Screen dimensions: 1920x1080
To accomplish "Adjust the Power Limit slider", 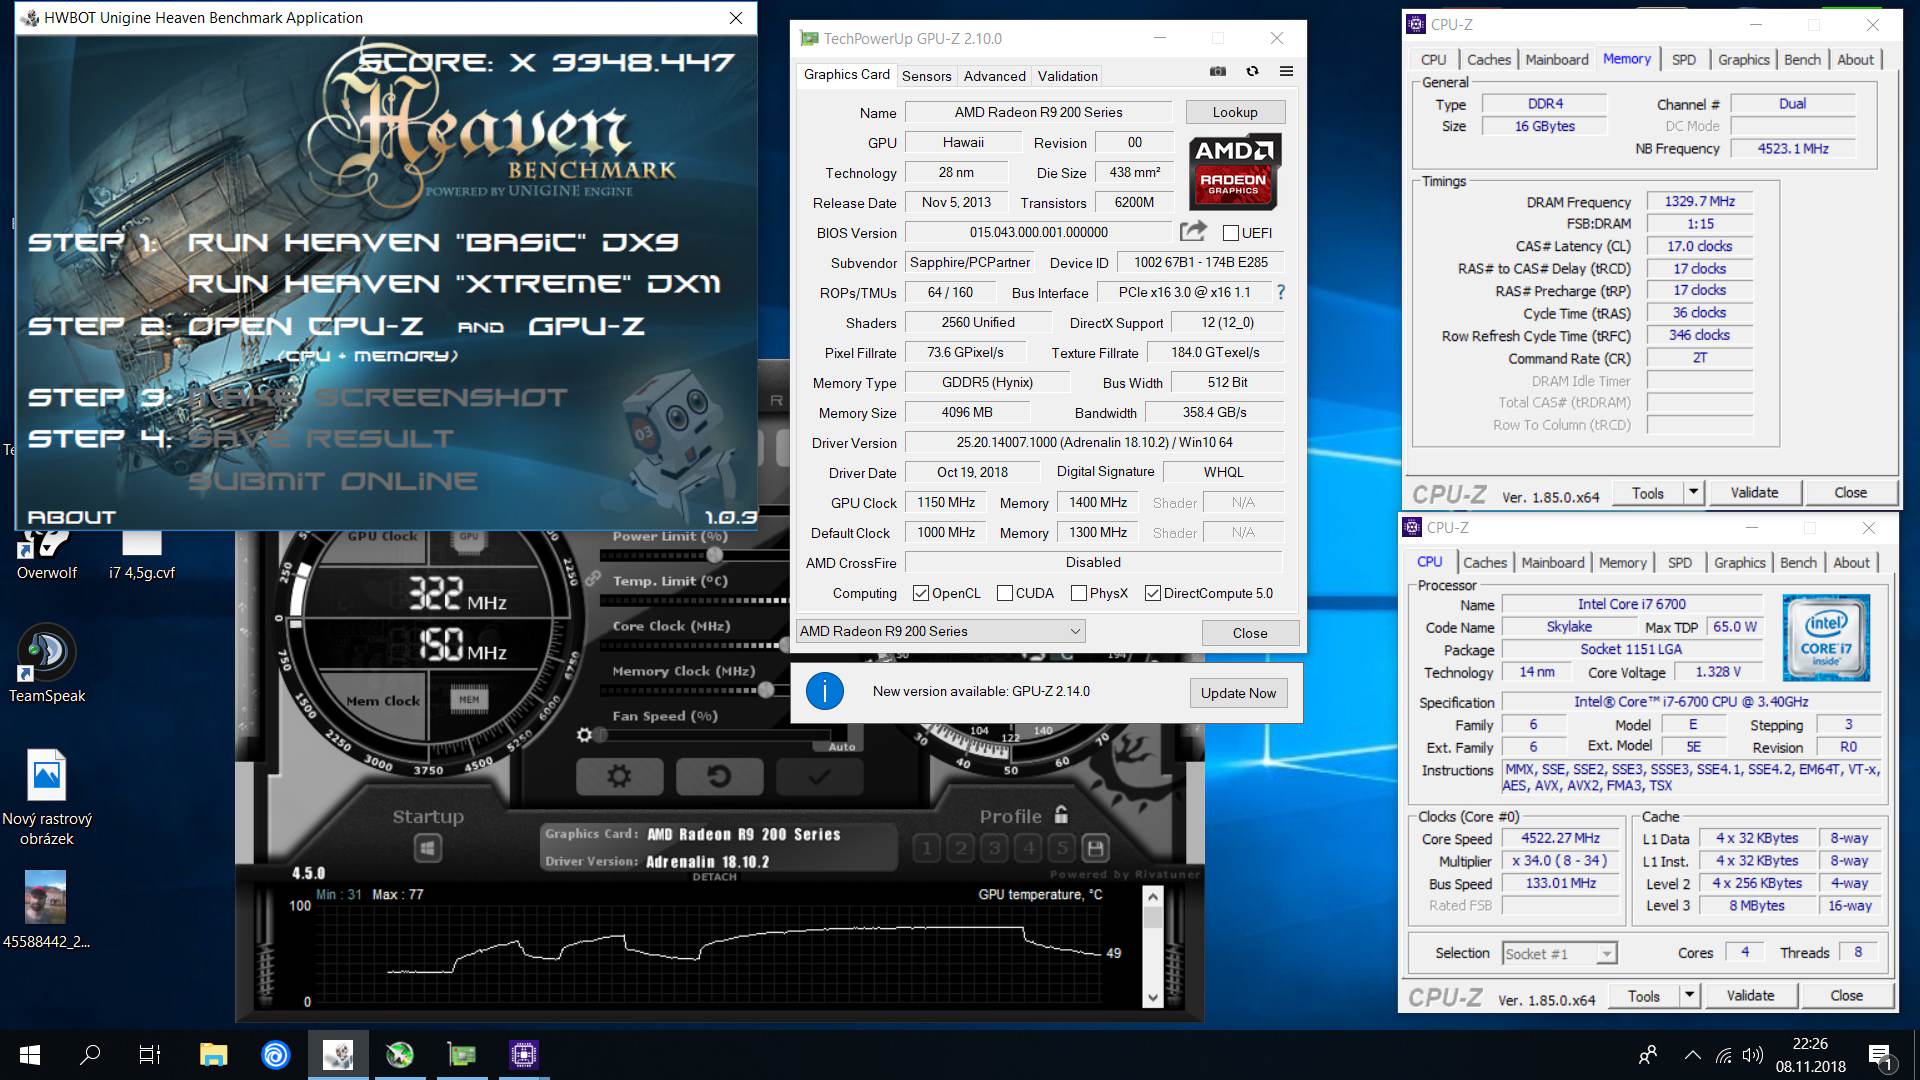I will pyautogui.click(x=714, y=554).
